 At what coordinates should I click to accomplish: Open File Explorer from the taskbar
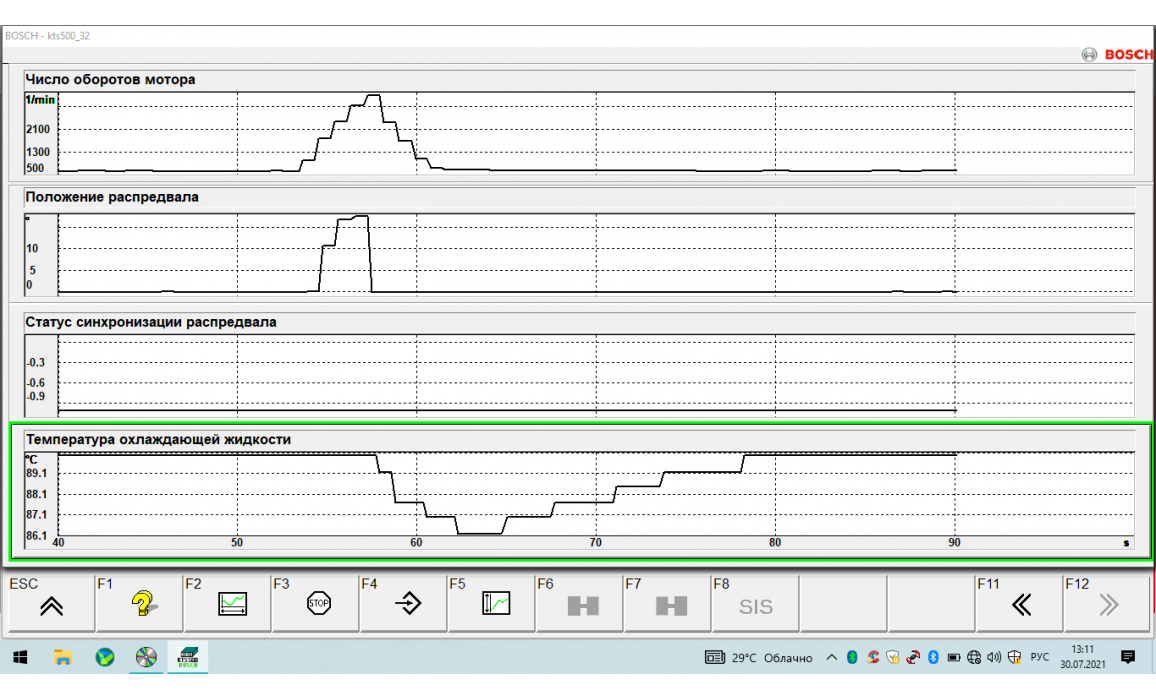point(62,657)
